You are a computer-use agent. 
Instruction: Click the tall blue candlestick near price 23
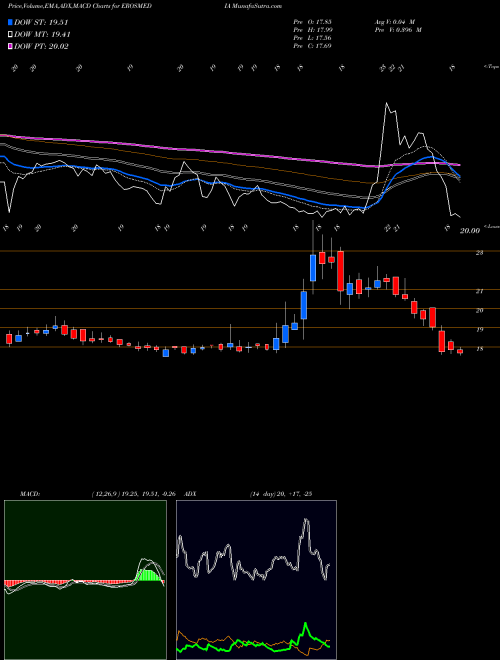pos(313,268)
